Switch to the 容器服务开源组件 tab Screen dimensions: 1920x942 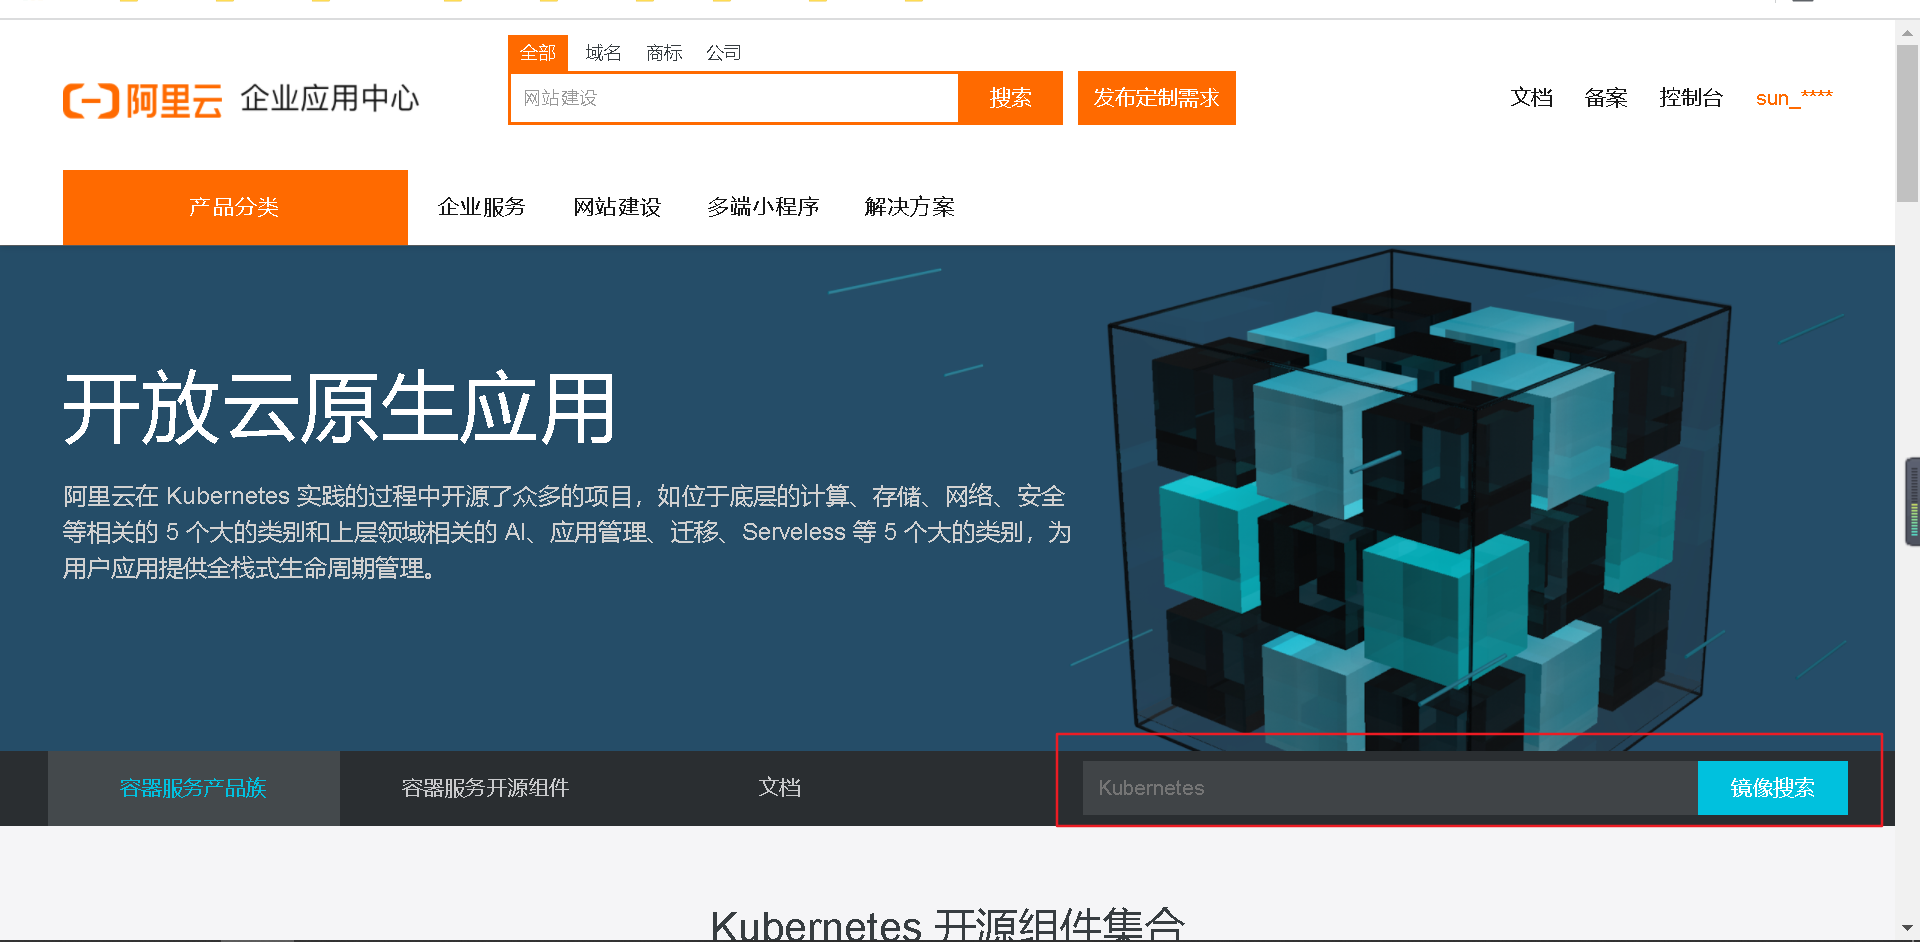[x=485, y=788]
